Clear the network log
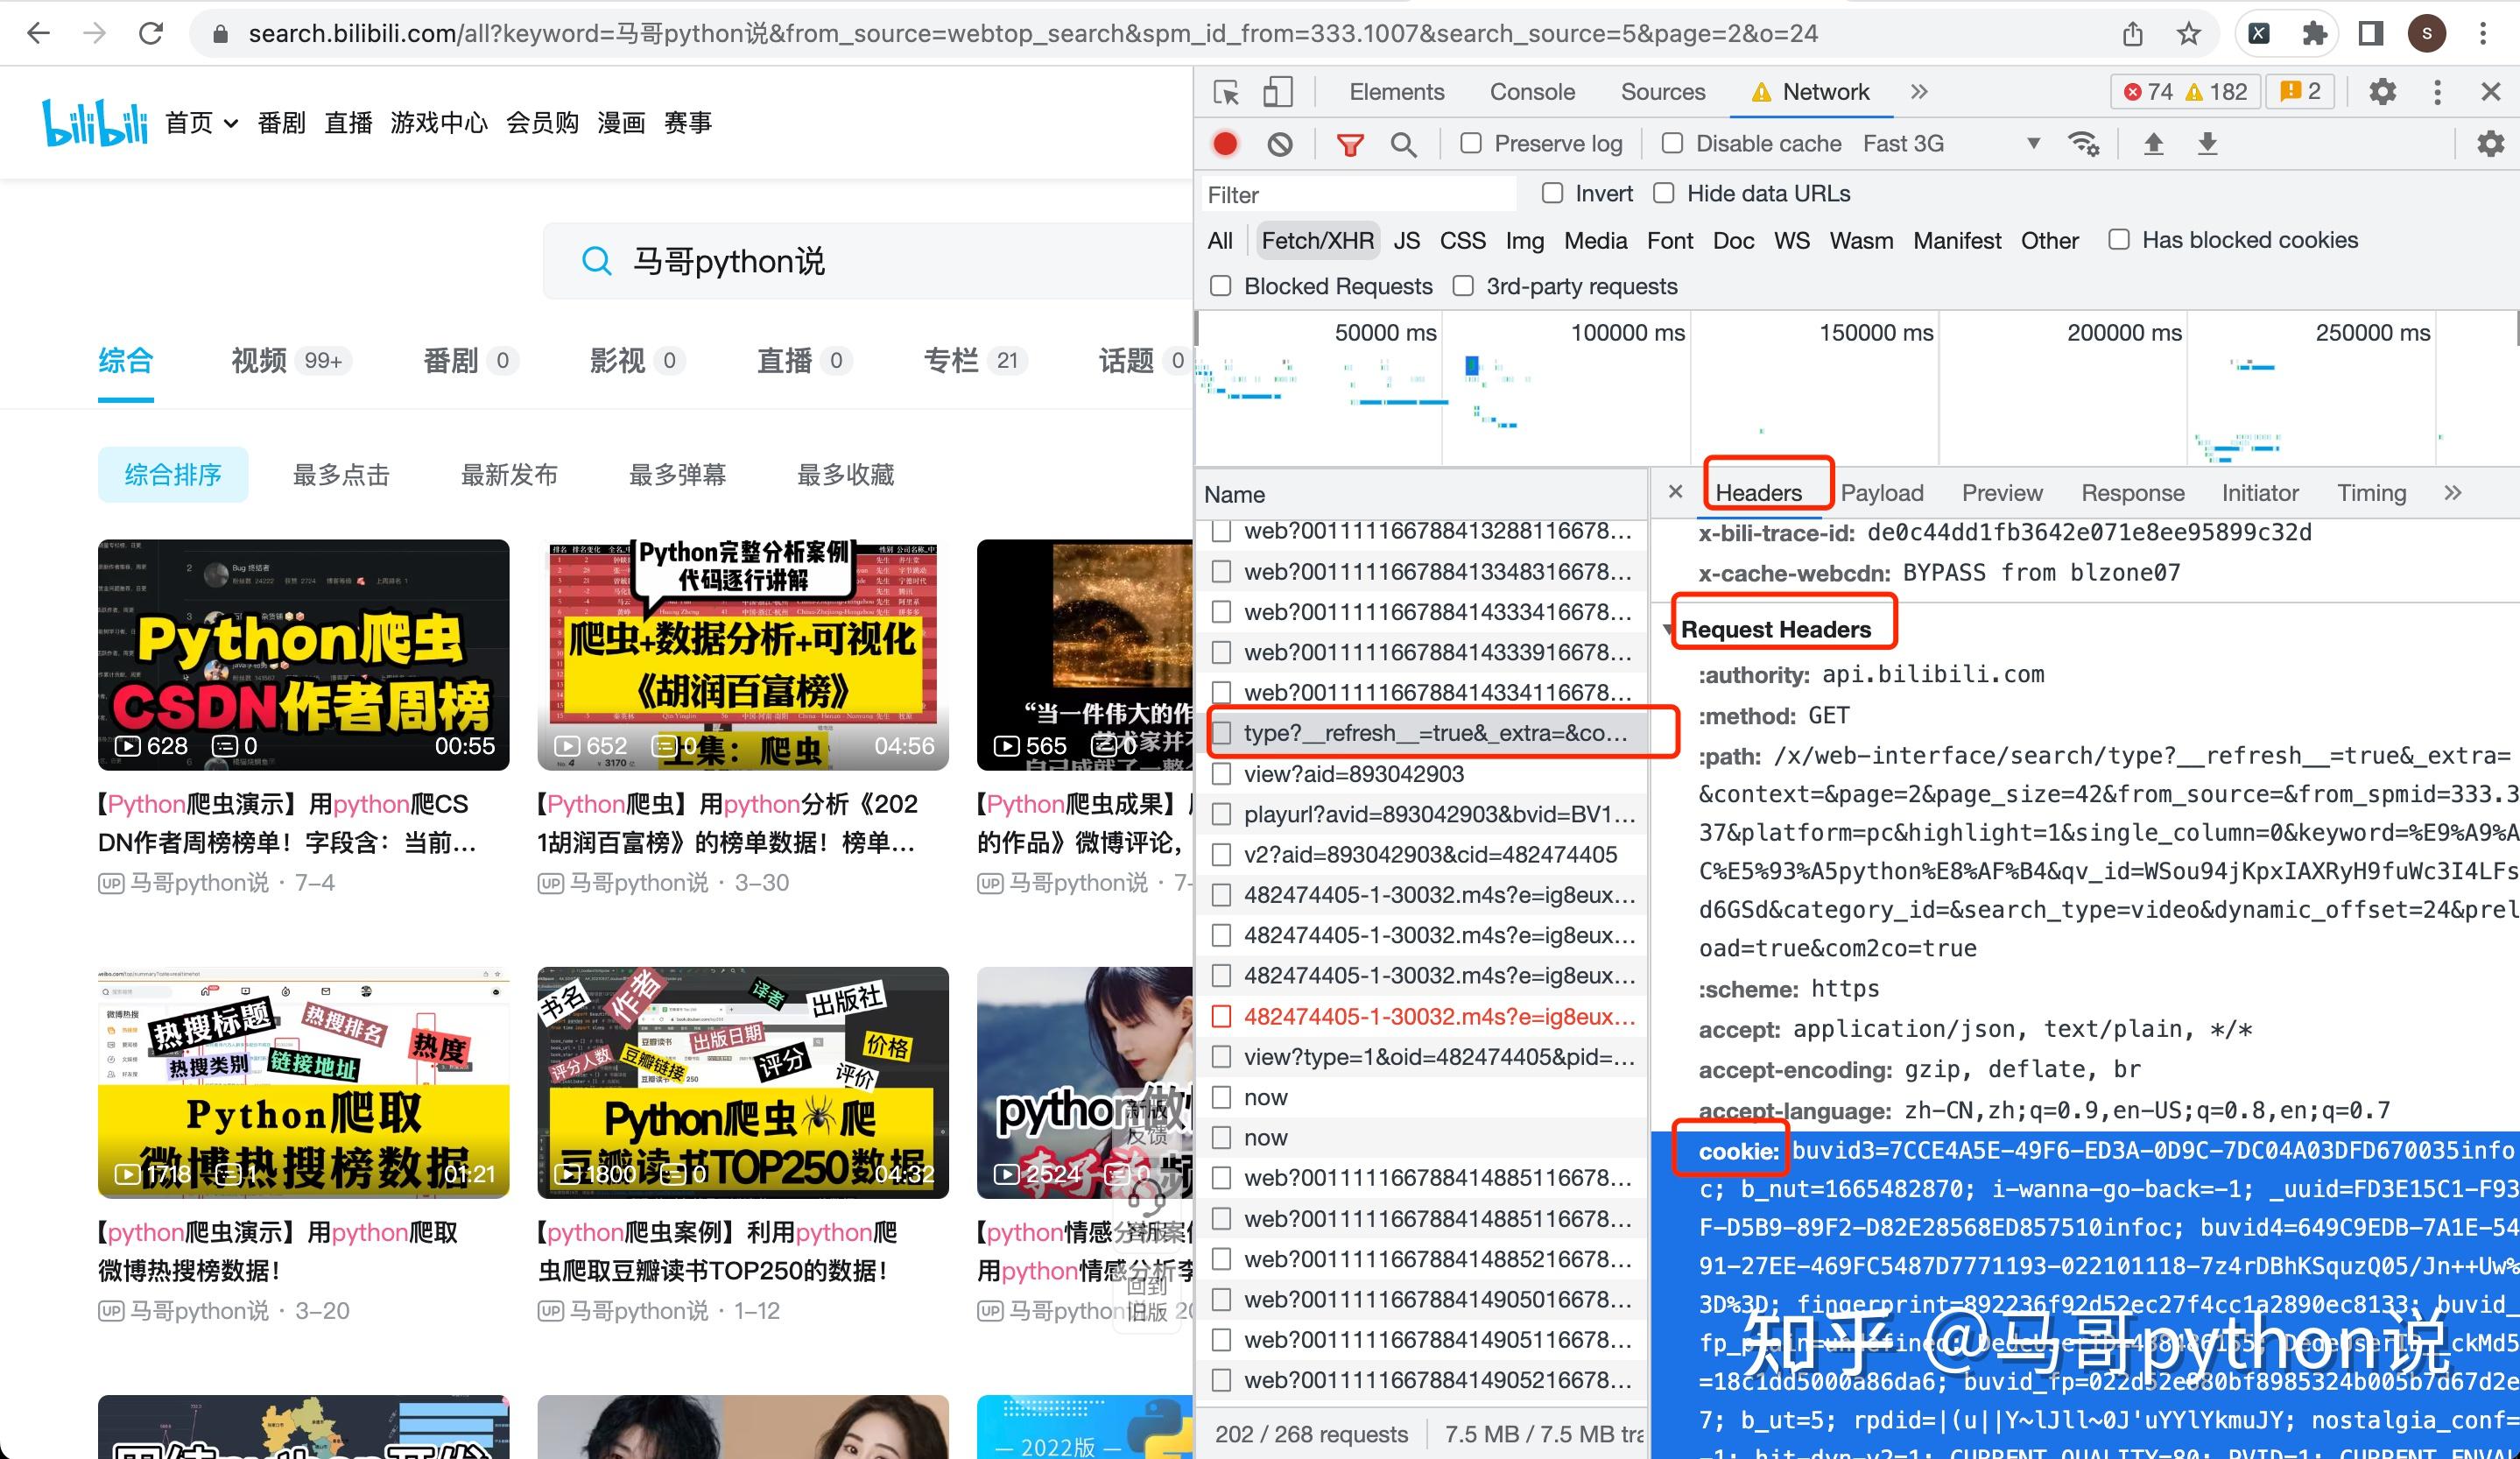2520x1459 pixels. (1279, 144)
